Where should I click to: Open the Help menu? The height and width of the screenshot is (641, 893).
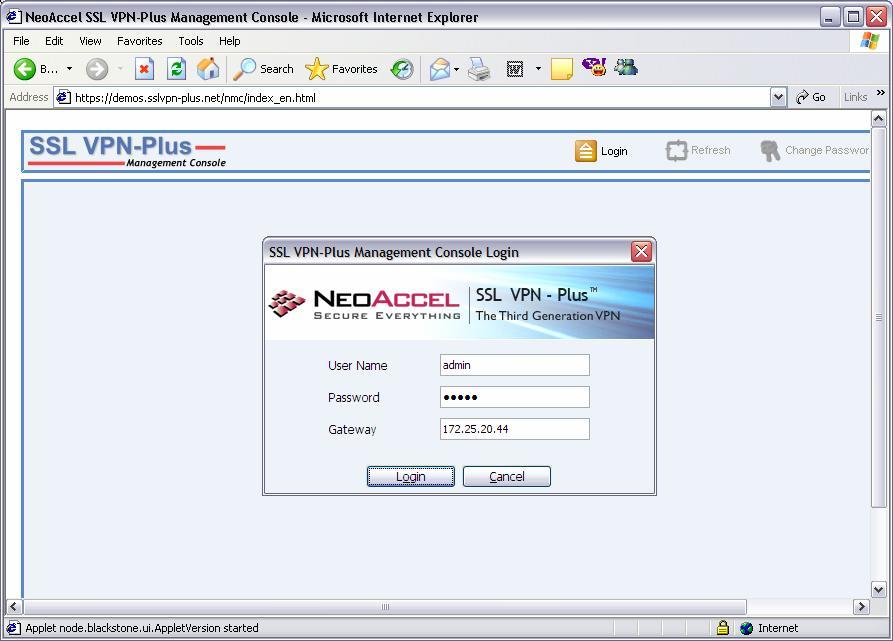click(230, 41)
